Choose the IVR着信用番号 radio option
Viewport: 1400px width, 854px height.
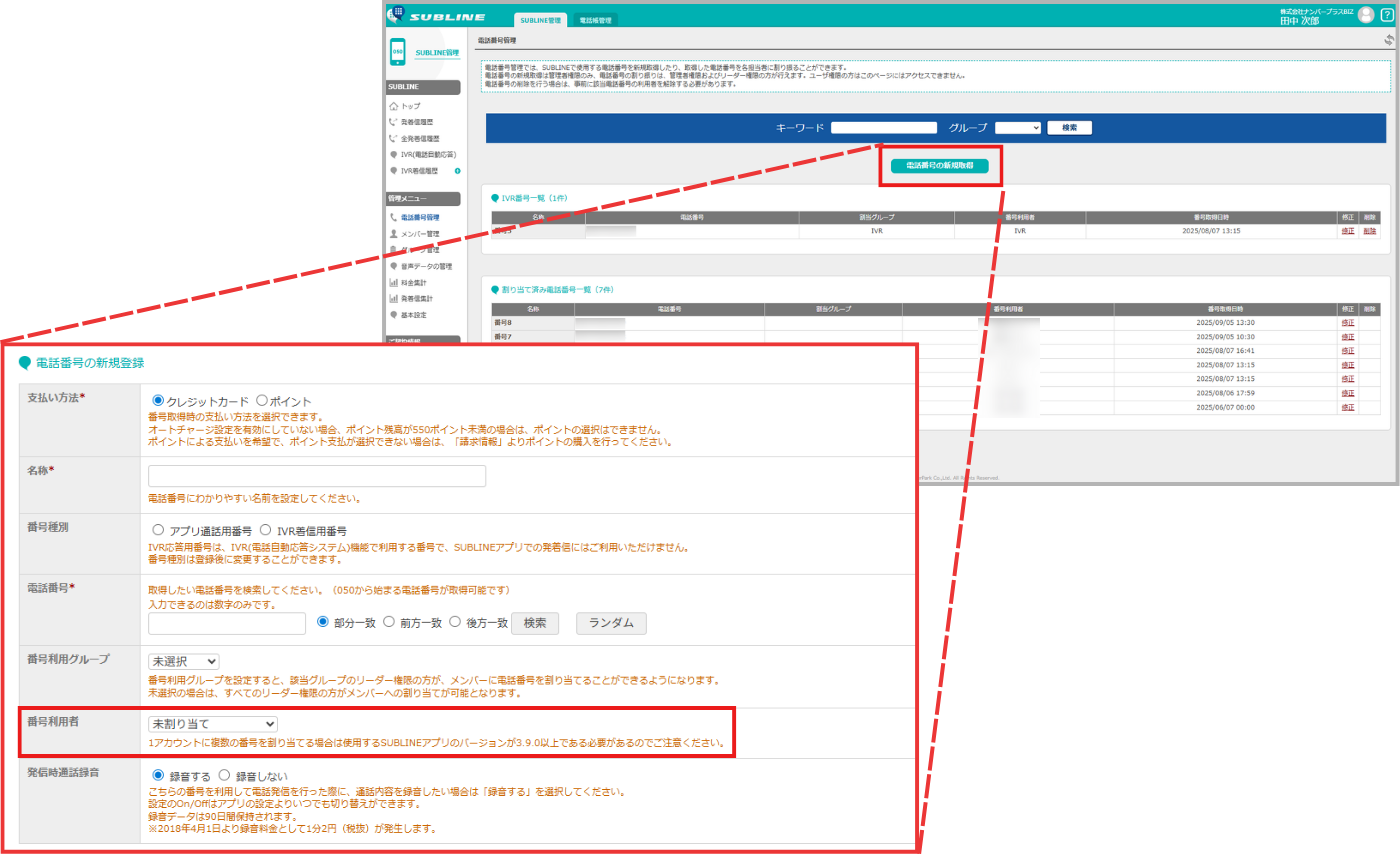(266, 530)
